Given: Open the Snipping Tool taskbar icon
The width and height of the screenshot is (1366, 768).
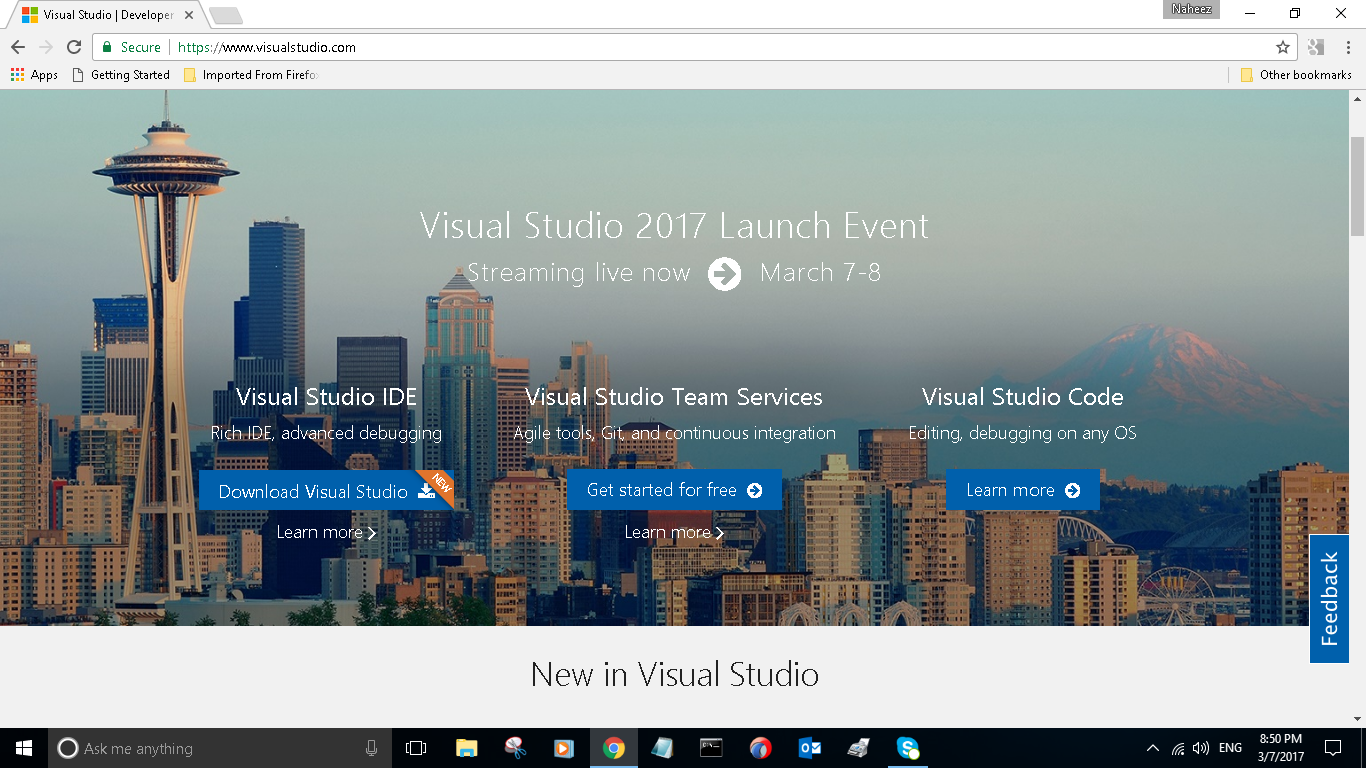Looking at the screenshot, I should pos(515,748).
